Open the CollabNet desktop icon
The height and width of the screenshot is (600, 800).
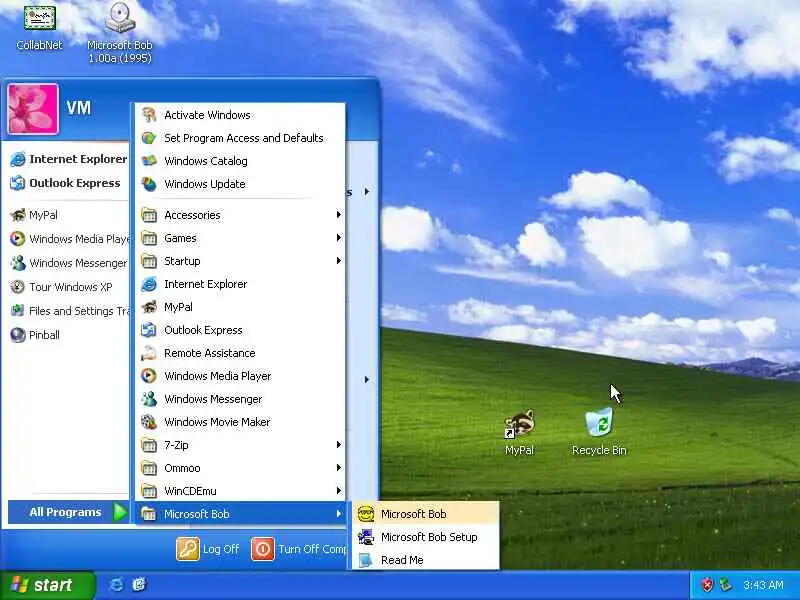pyautogui.click(x=39, y=27)
